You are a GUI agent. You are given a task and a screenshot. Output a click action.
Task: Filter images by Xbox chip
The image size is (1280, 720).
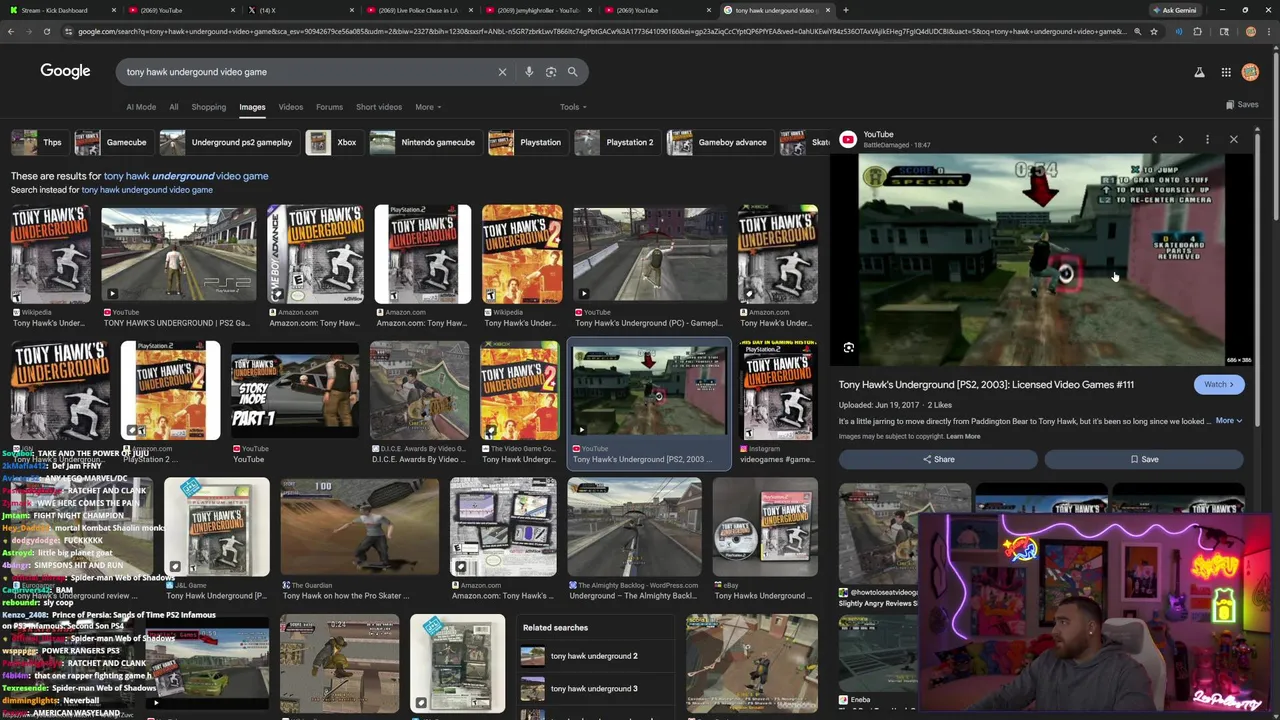pos(333,142)
